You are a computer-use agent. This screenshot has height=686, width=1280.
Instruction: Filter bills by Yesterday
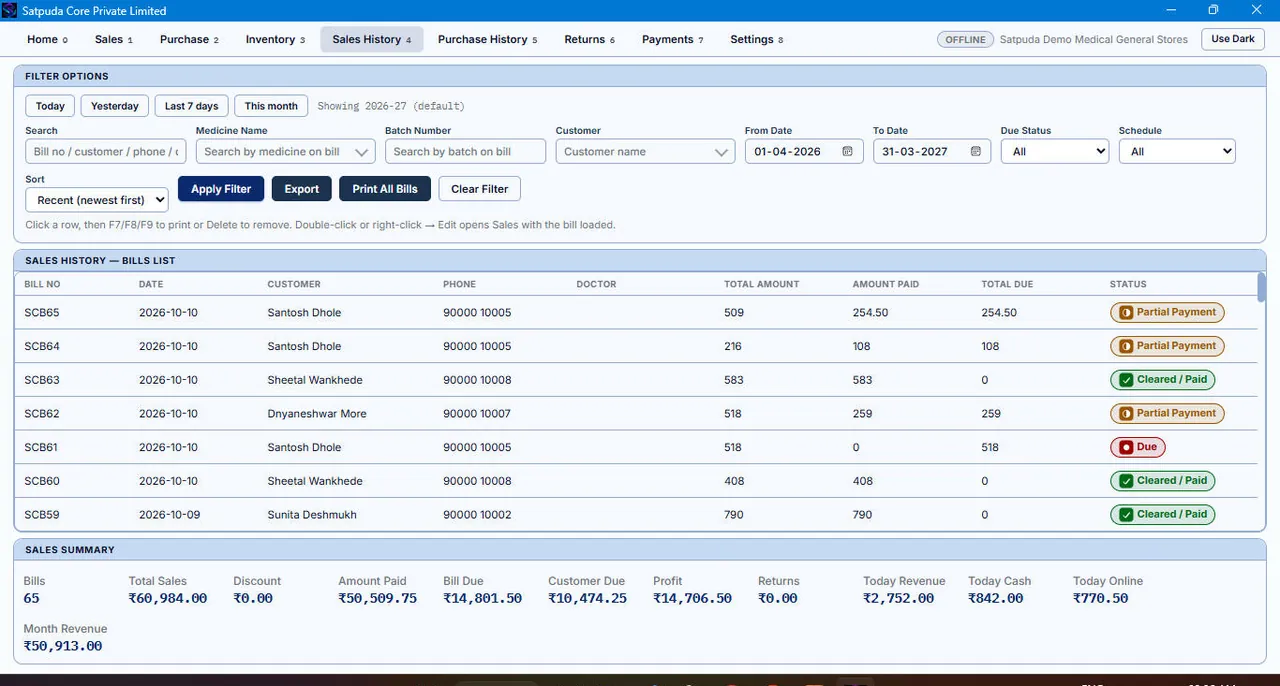[x=115, y=106]
